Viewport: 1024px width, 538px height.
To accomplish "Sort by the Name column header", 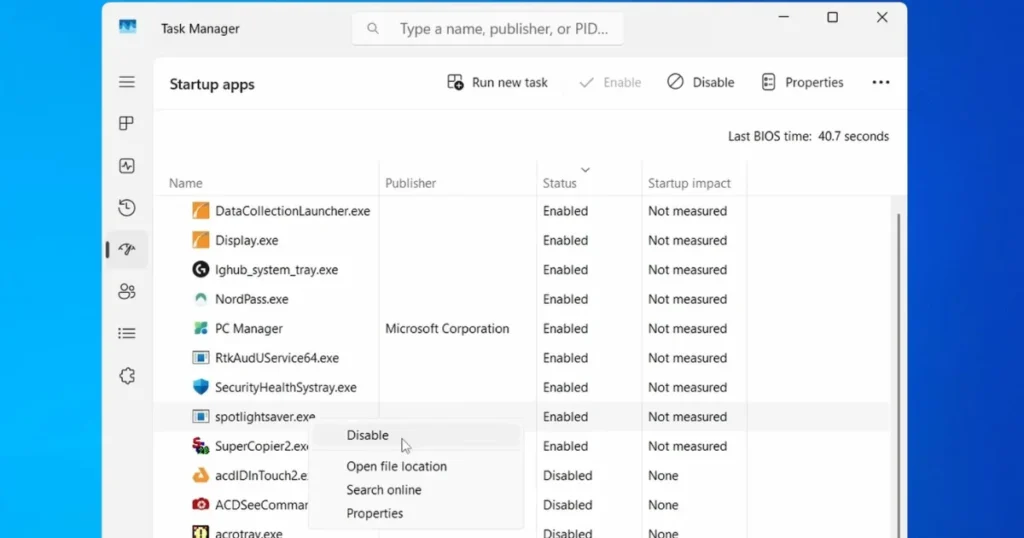I will [x=185, y=183].
